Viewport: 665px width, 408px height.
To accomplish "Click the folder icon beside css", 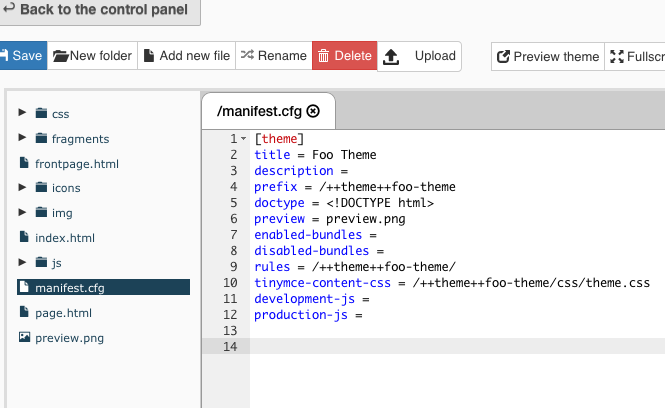I will (41, 113).
